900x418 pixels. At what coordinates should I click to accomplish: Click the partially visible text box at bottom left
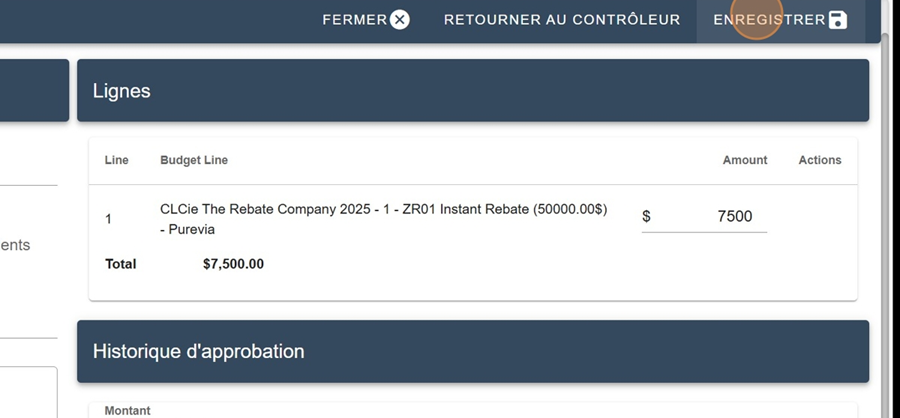[29, 392]
